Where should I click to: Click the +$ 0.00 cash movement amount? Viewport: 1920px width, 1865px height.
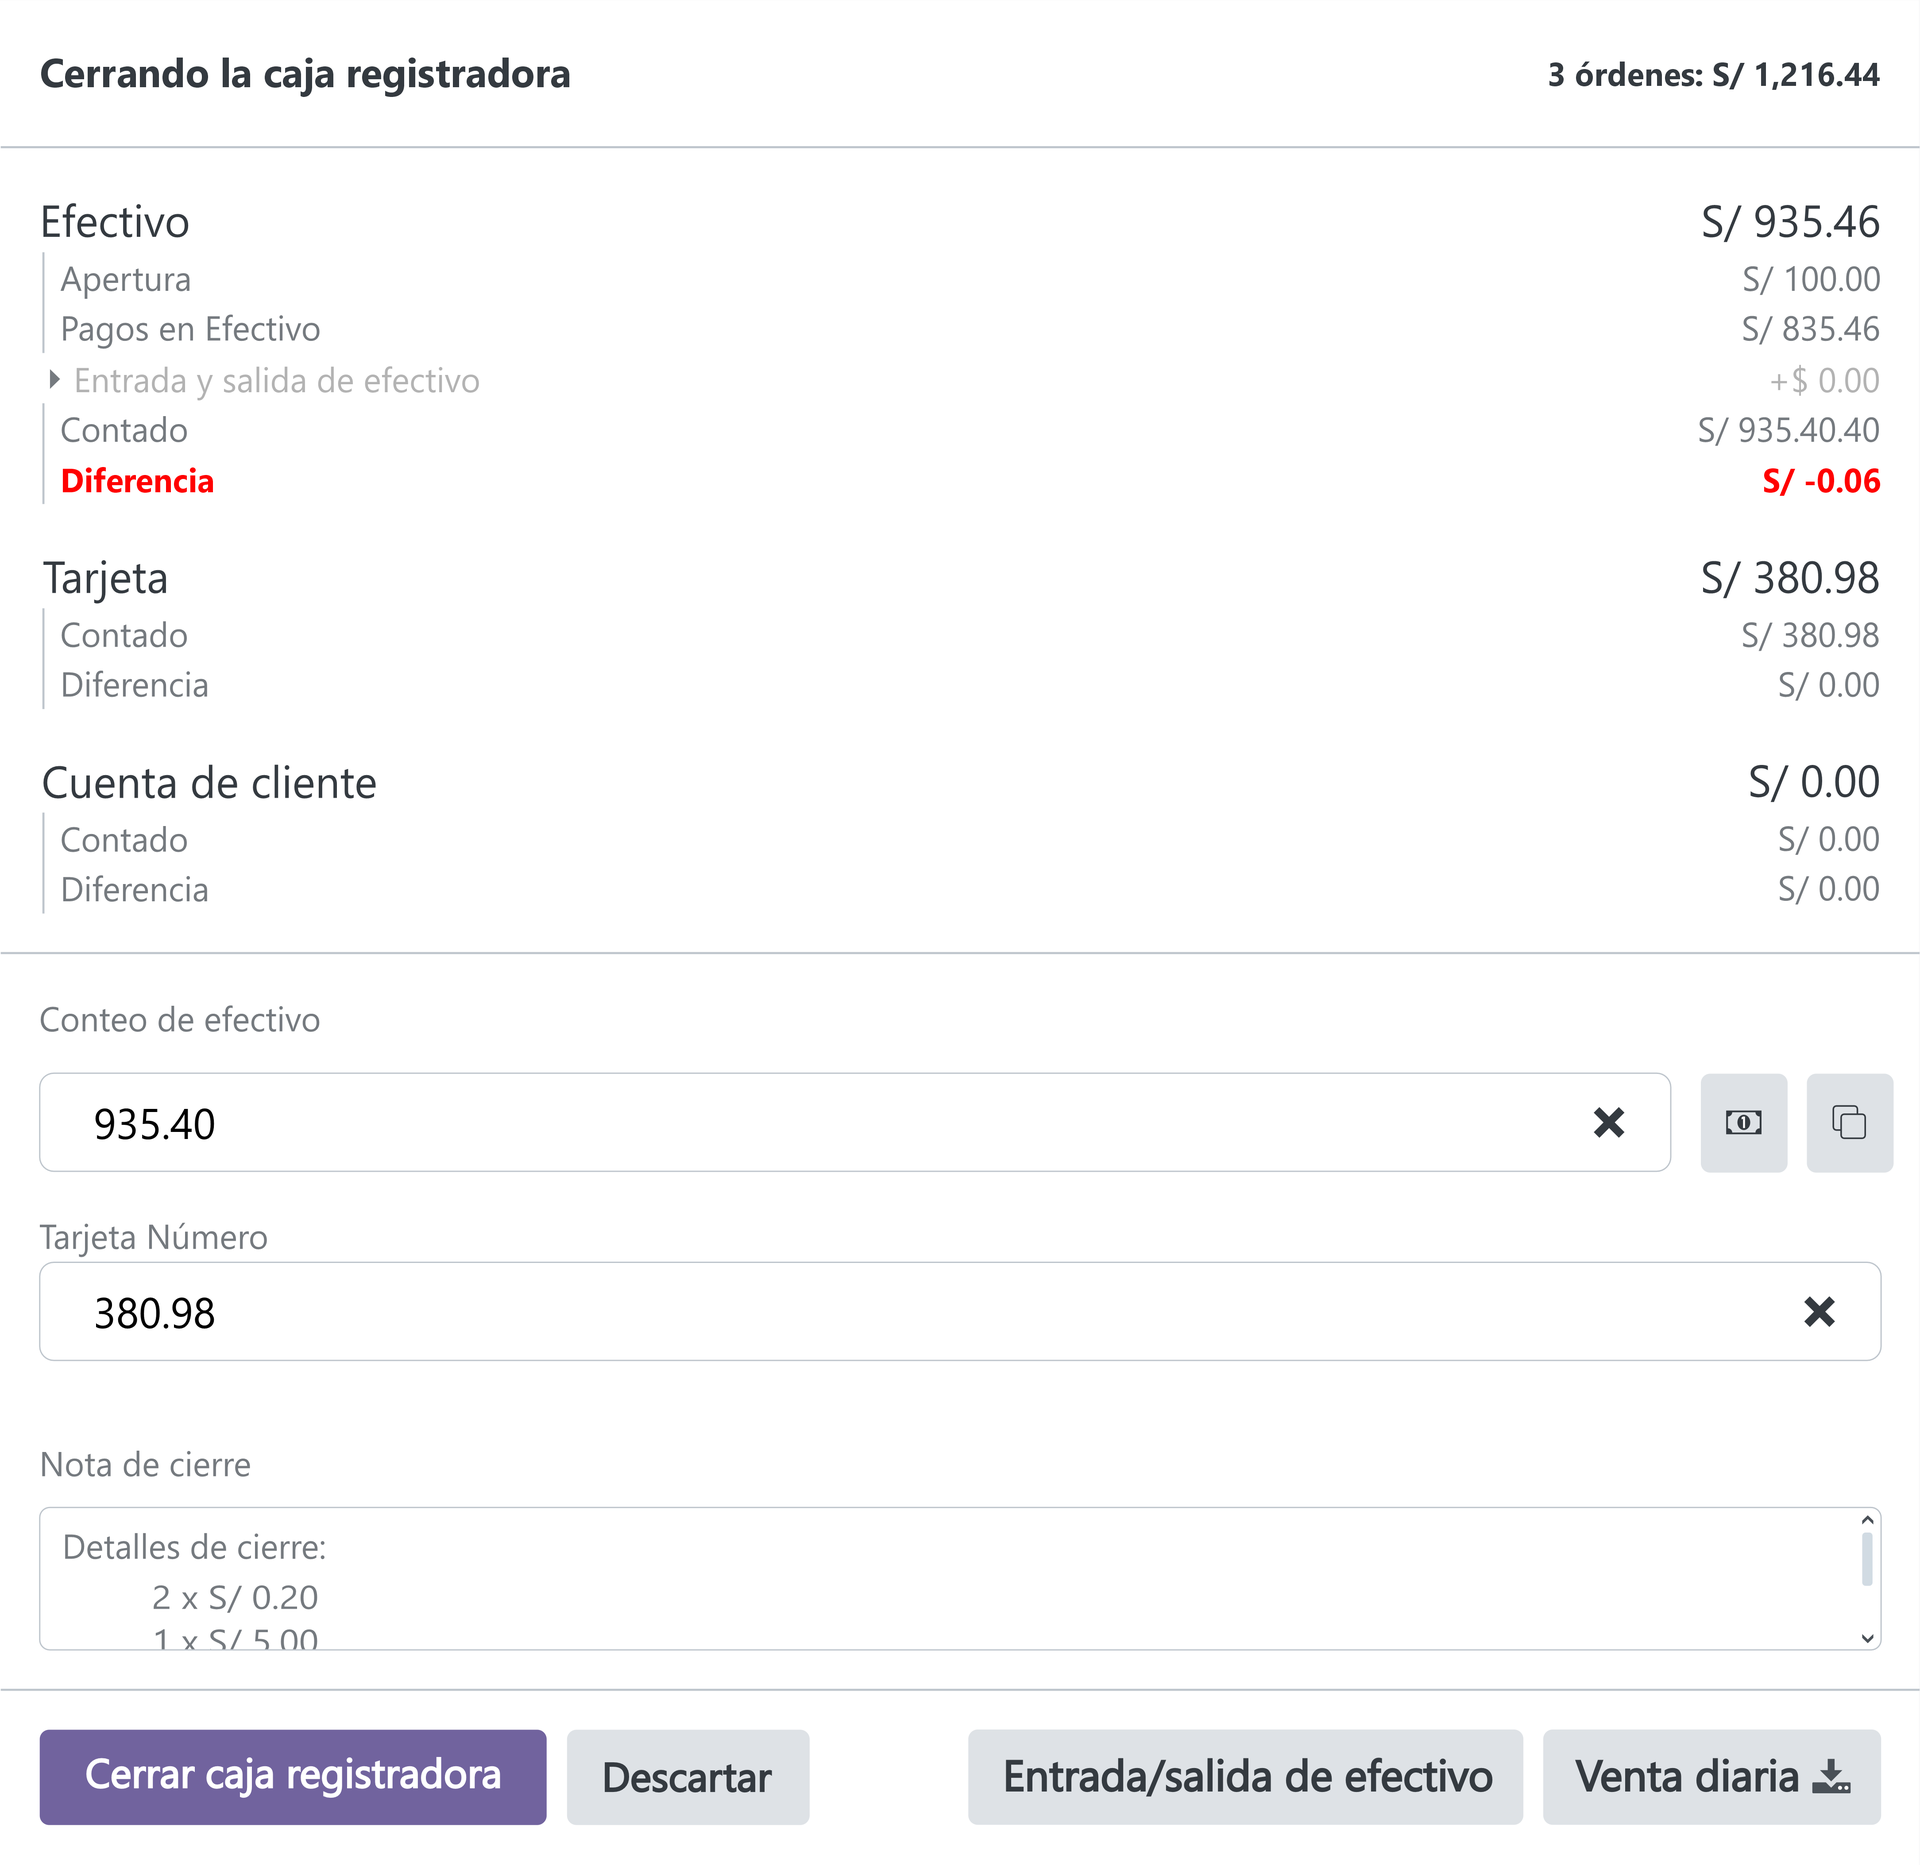(x=1824, y=381)
